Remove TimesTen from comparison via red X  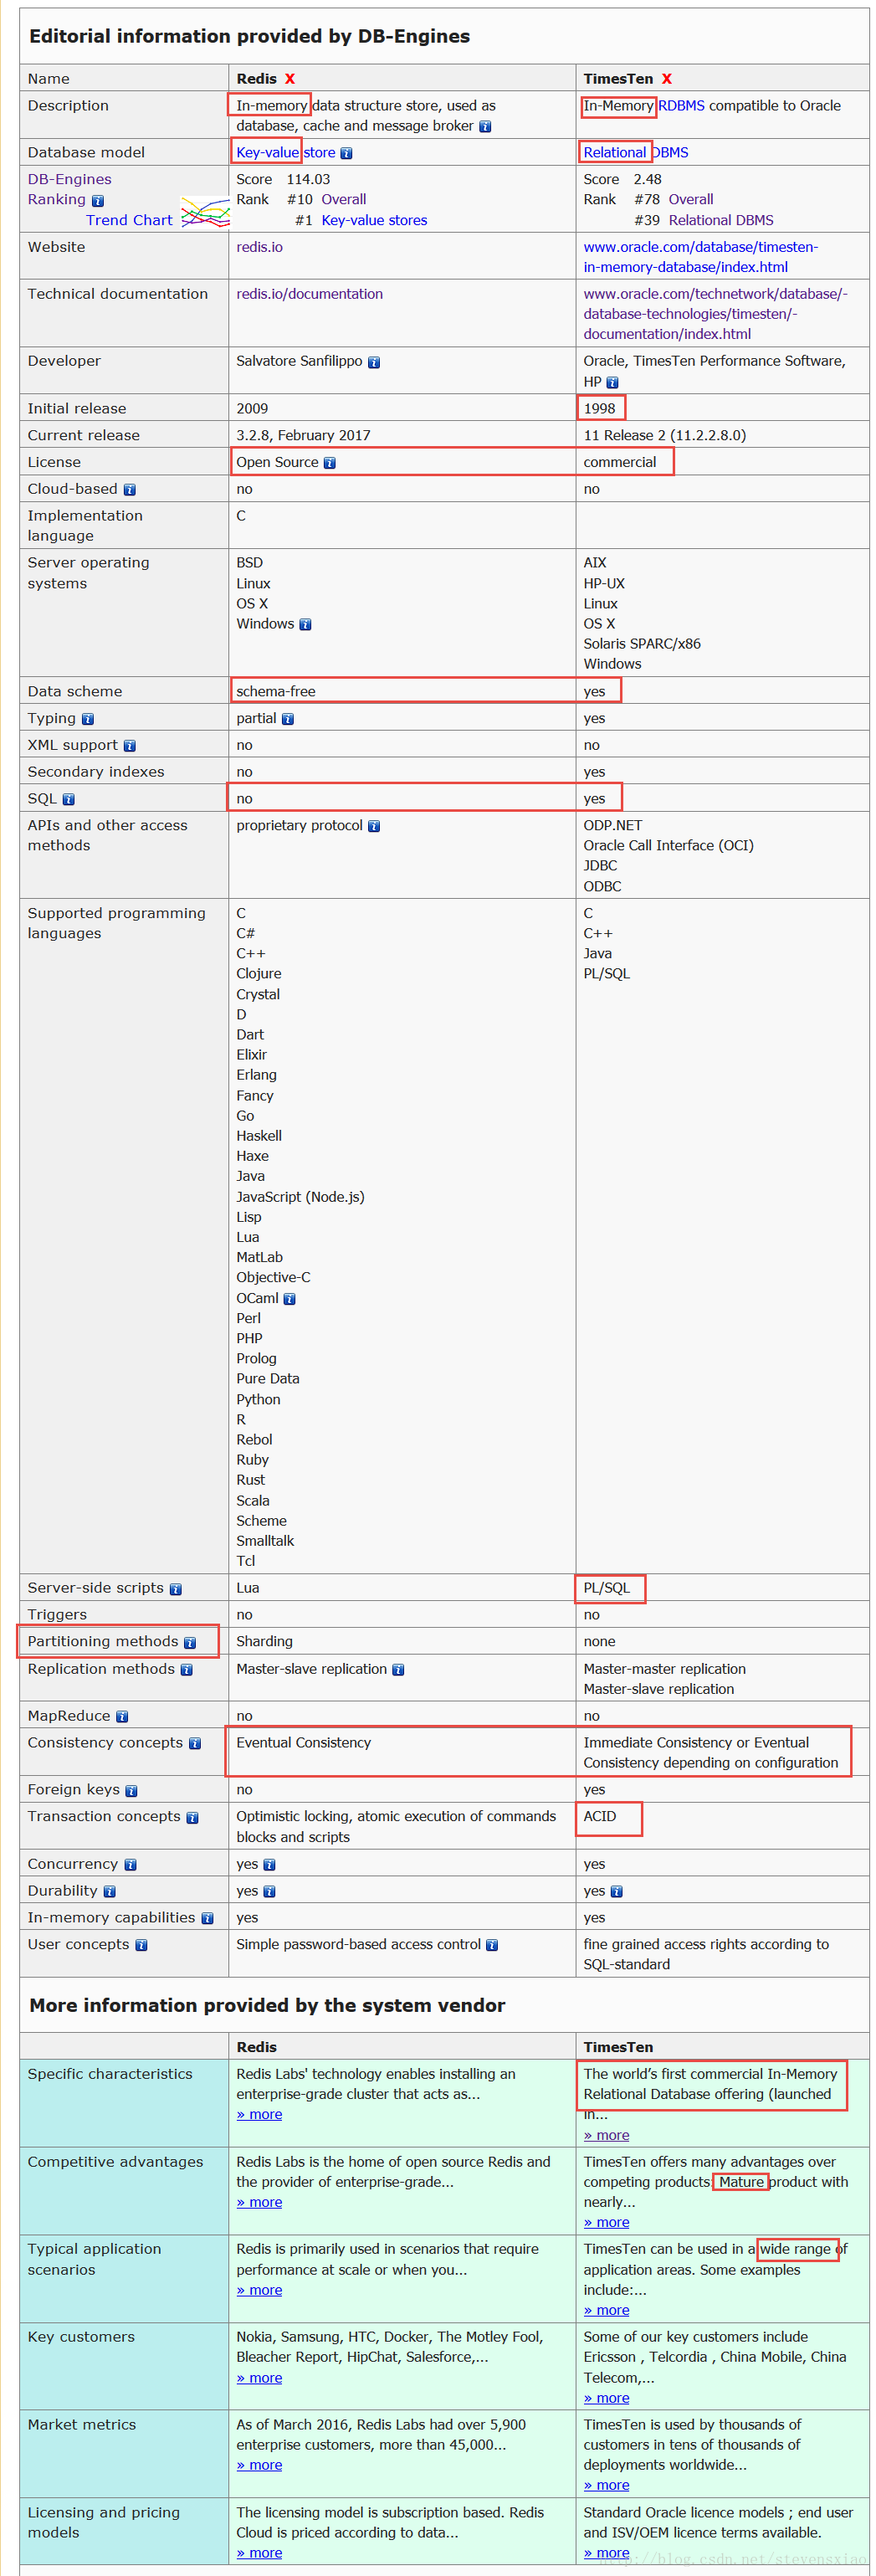tap(667, 79)
